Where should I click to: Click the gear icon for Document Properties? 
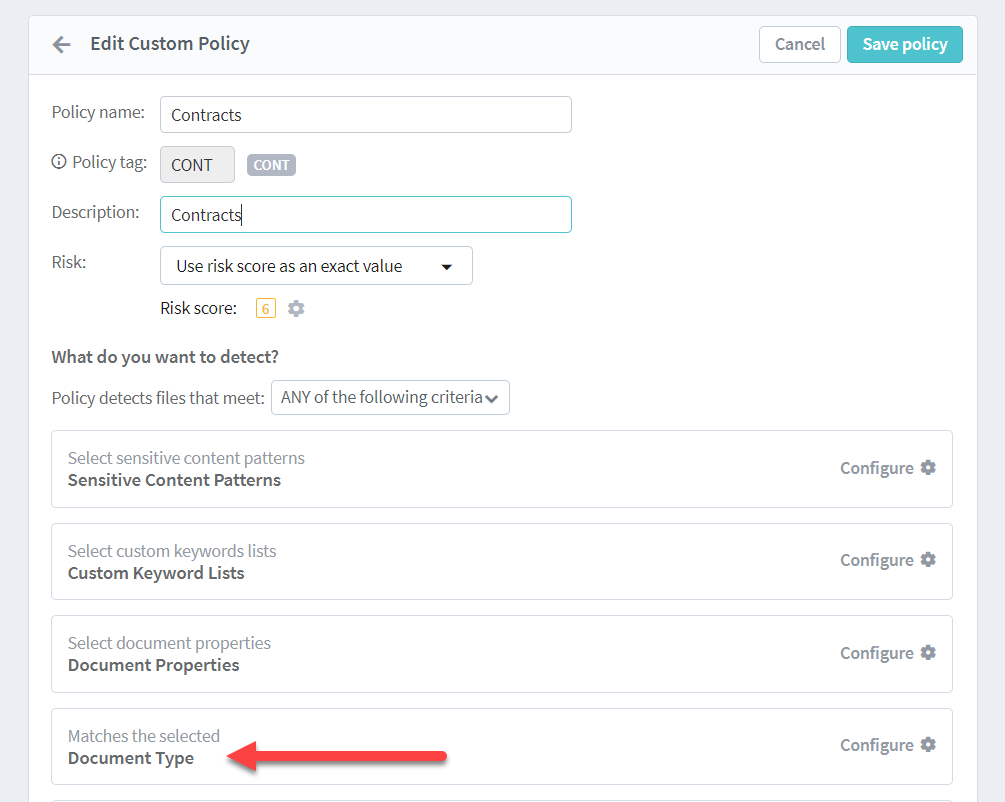928,653
